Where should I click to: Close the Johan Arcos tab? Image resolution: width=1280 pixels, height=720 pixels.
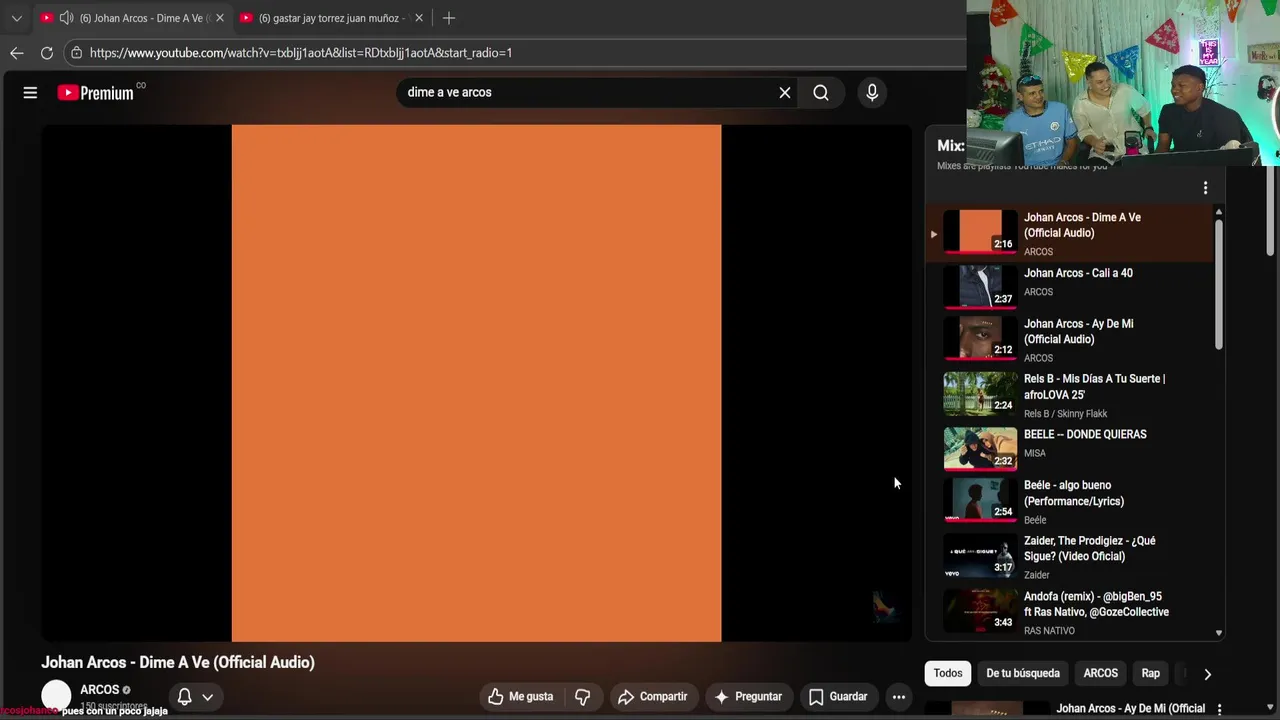point(220,18)
